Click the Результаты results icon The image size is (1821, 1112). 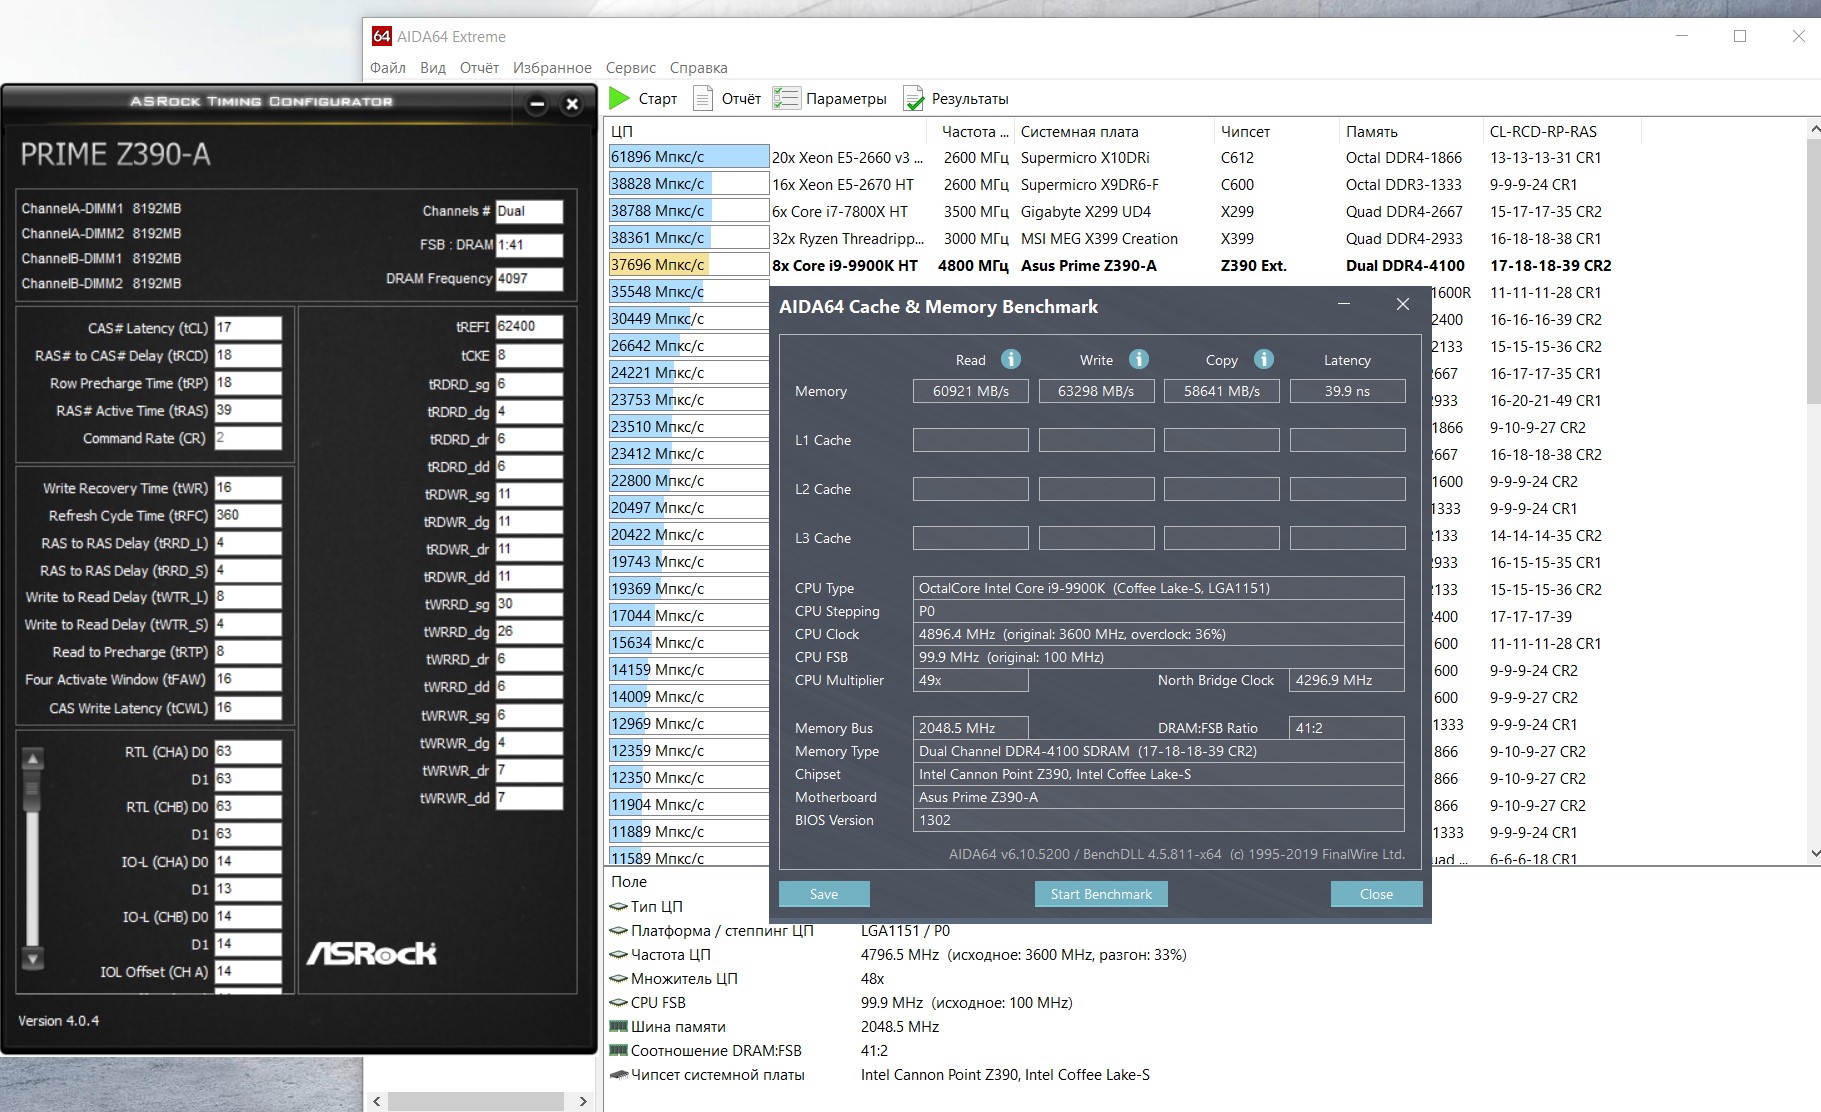(x=913, y=98)
